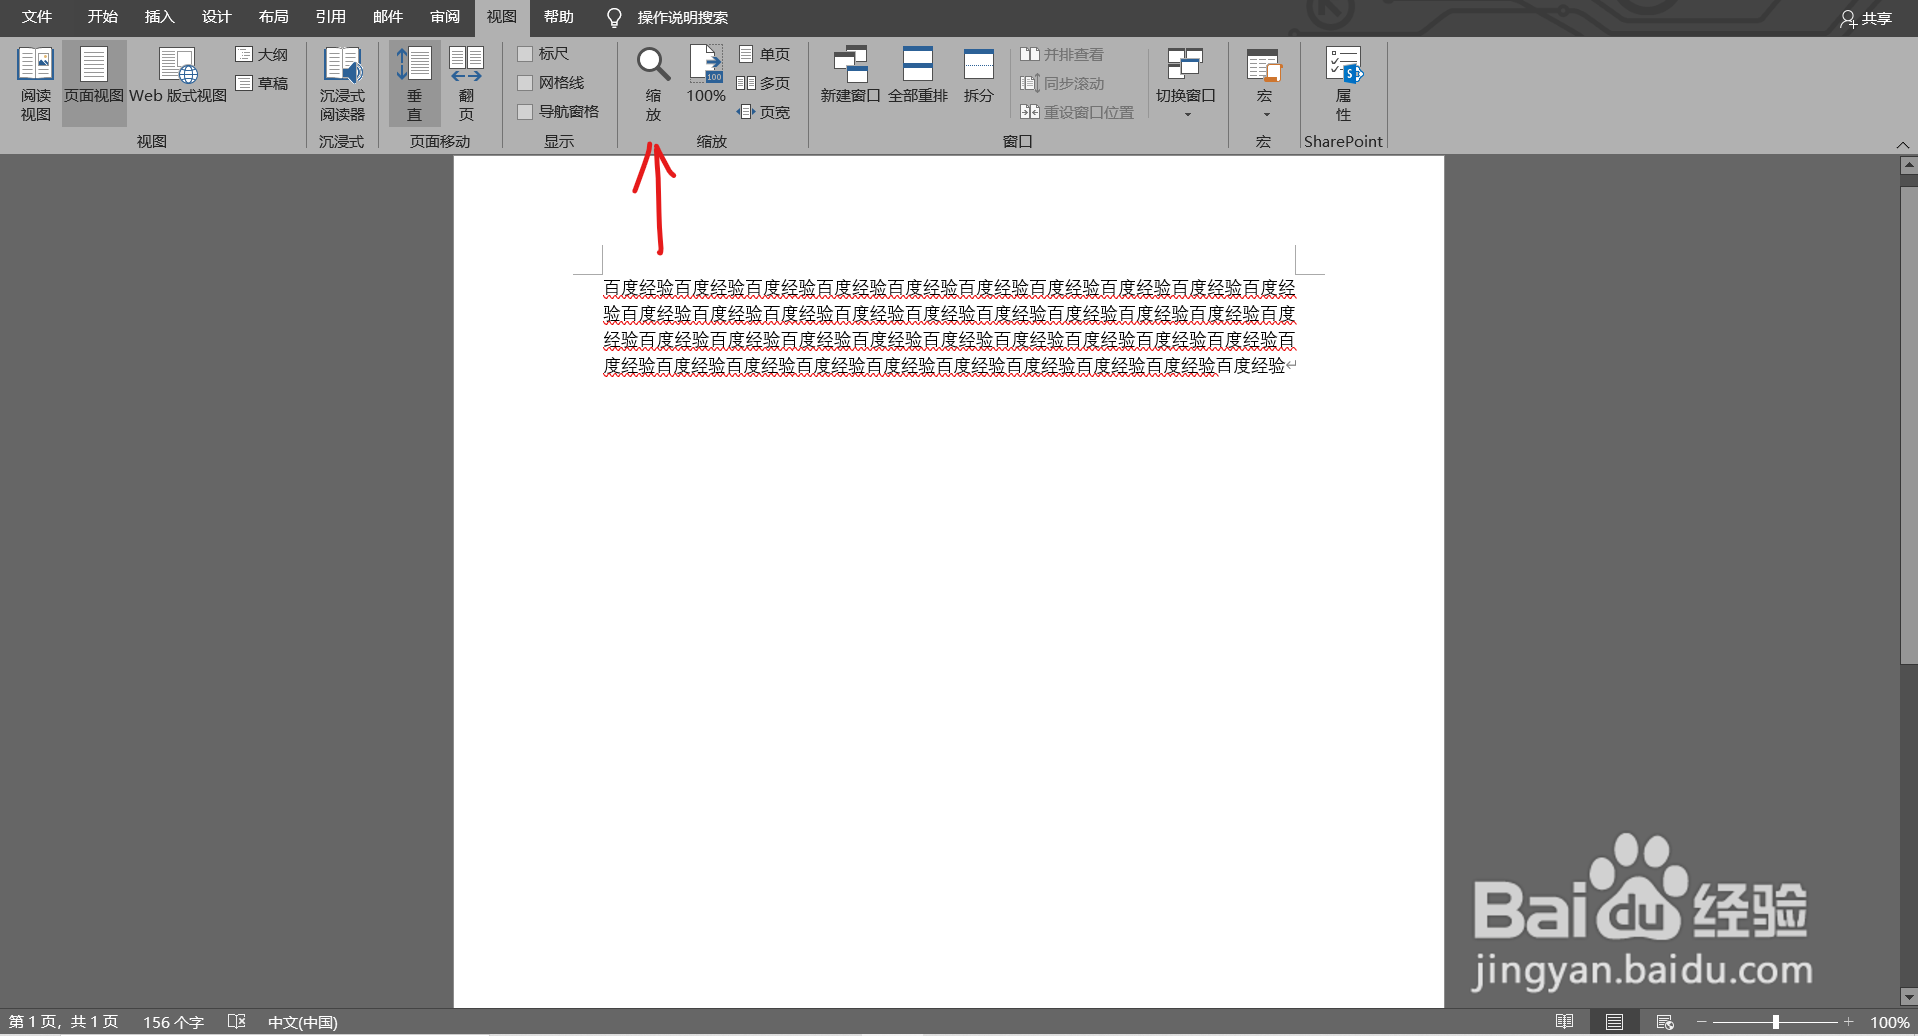Switch to the 开始 tab
The width and height of the screenshot is (1918, 1036).
[102, 17]
